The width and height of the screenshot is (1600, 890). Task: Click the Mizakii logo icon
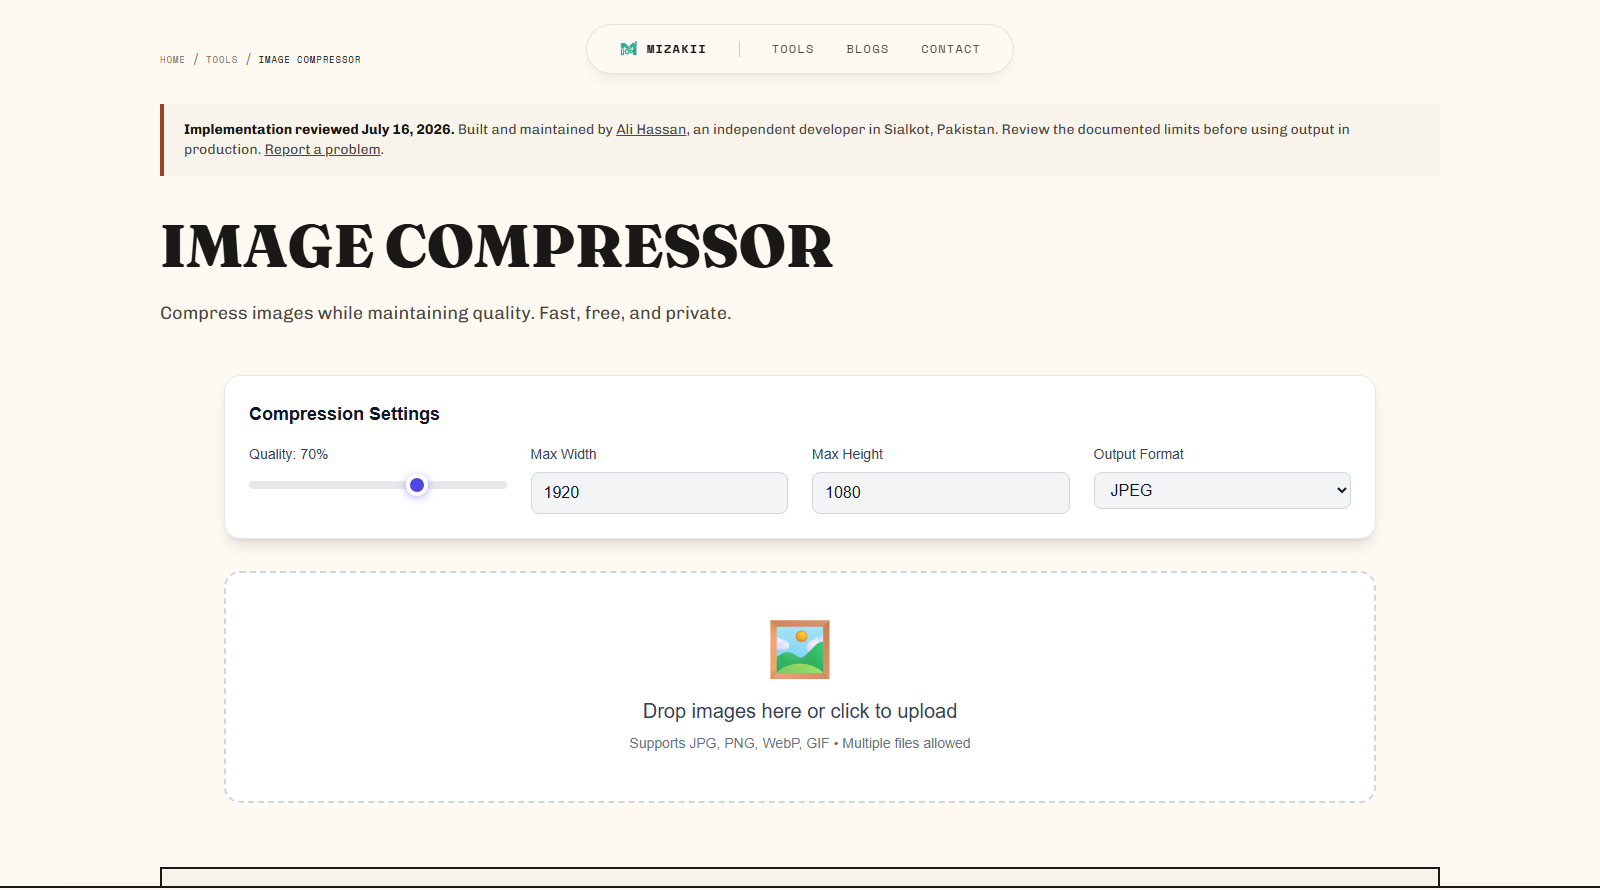[x=628, y=49]
